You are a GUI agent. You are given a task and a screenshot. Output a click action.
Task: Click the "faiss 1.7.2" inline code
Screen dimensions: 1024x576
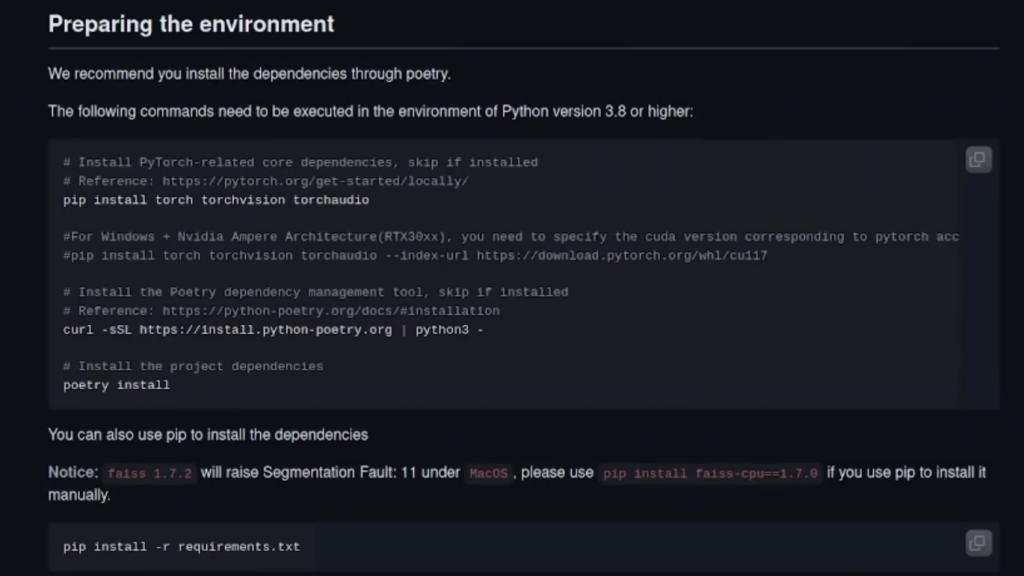pyautogui.click(x=149, y=473)
